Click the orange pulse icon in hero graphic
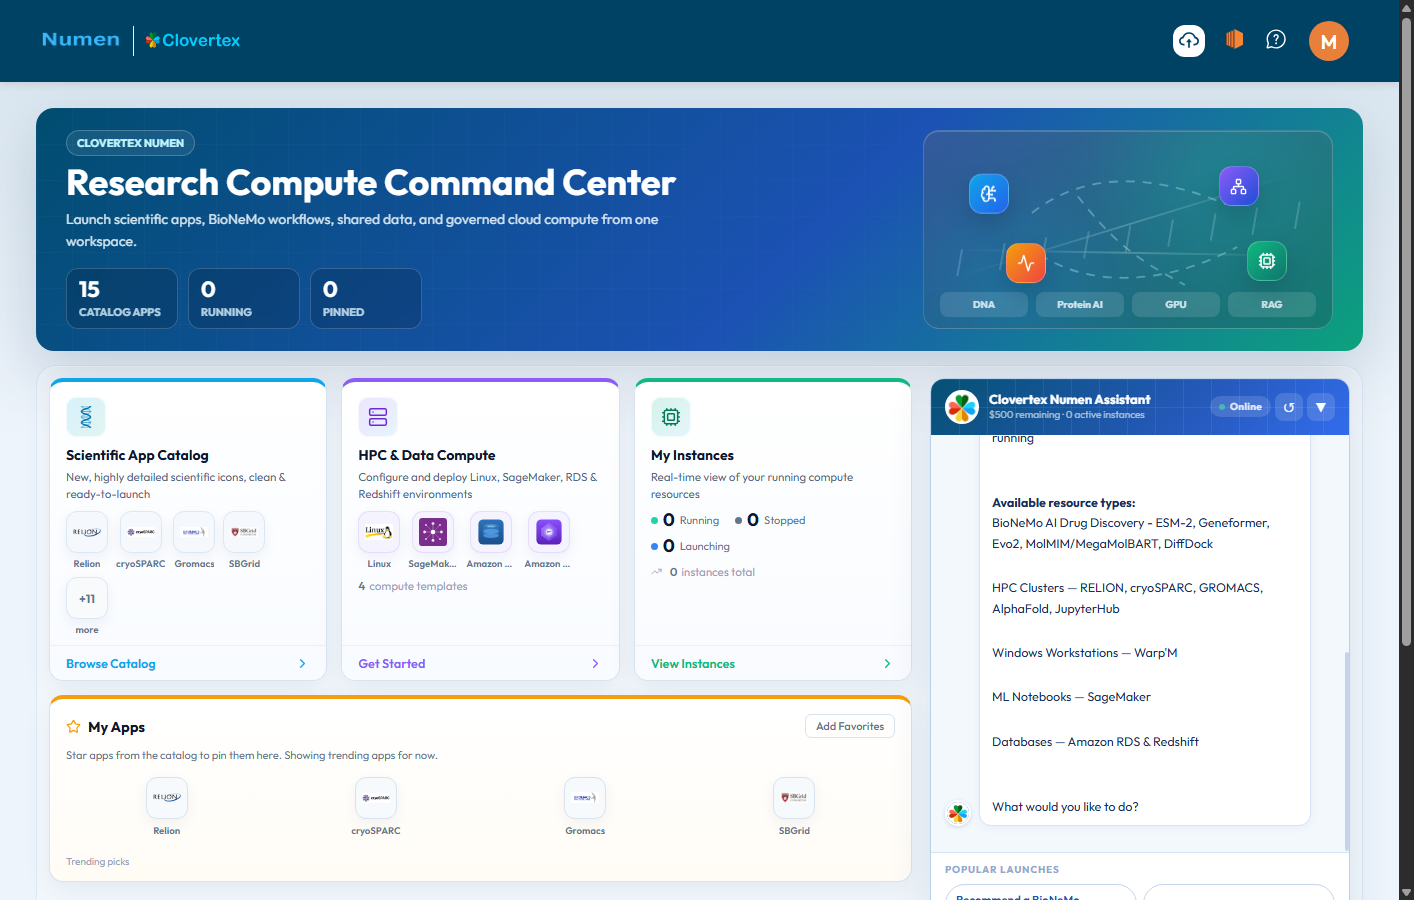The image size is (1414, 900). tap(1026, 263)
